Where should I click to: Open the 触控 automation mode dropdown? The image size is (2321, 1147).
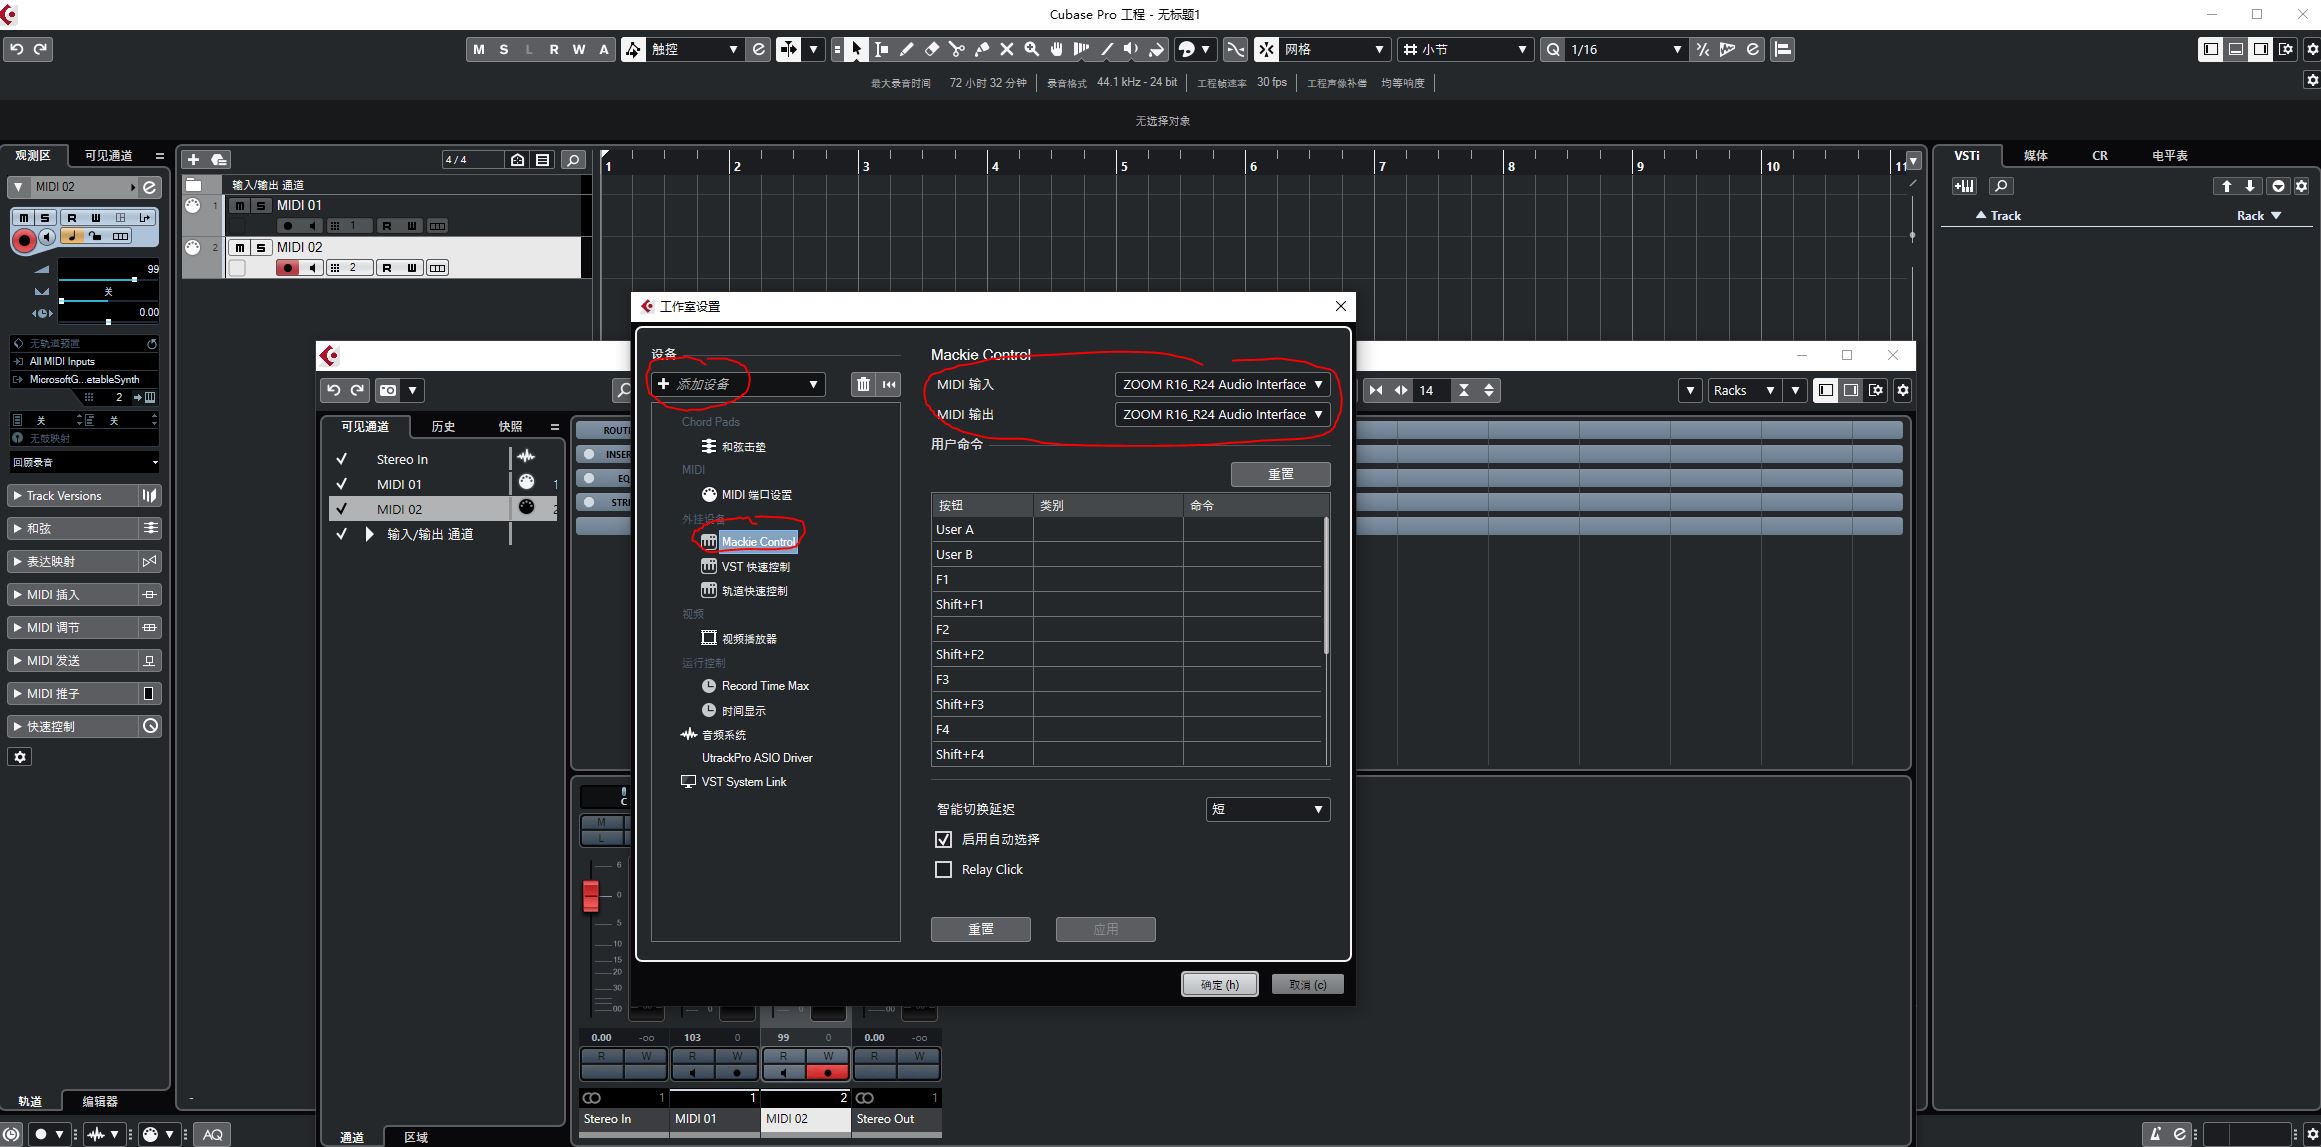(x=695, y=49)
